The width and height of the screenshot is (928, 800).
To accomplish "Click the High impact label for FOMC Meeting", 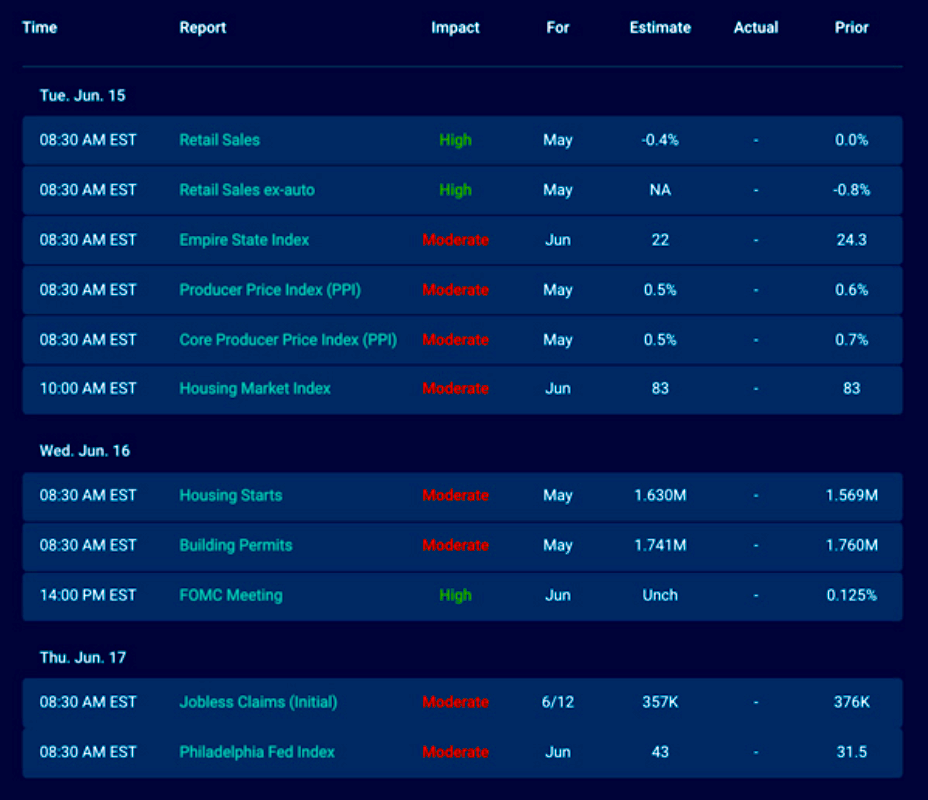I will click(455, 595).
